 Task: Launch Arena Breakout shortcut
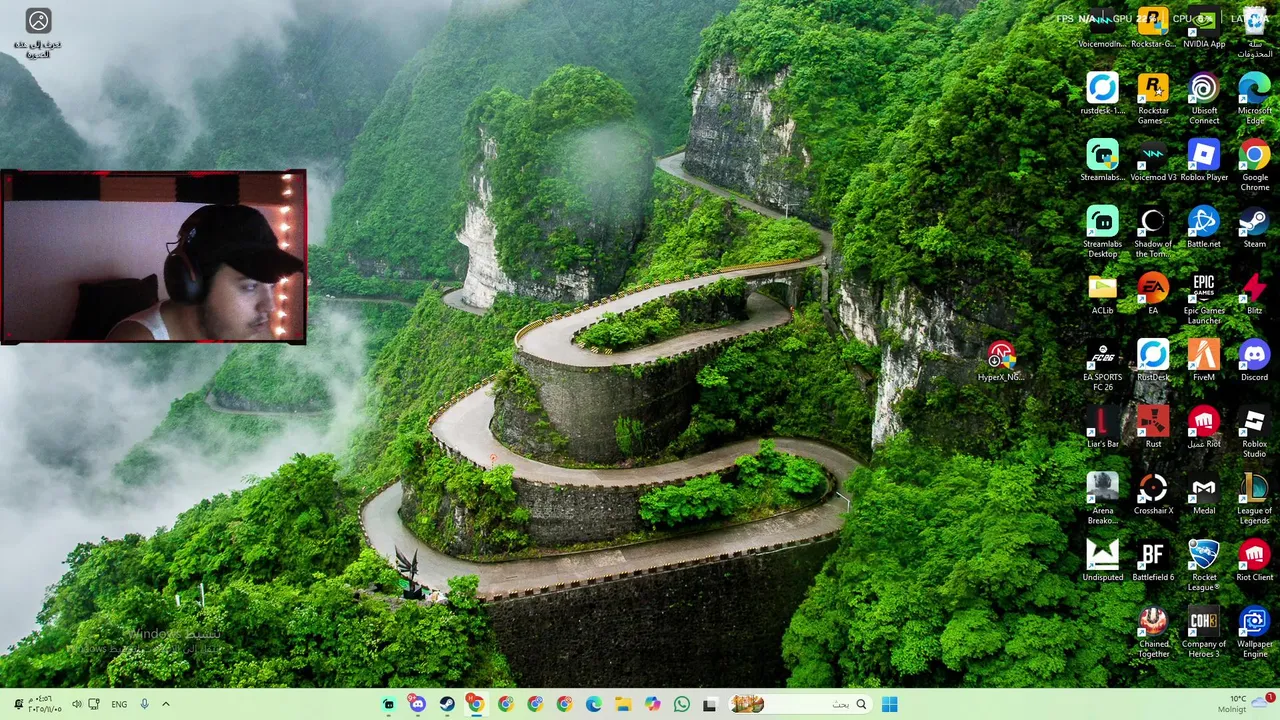[1102, 499]
